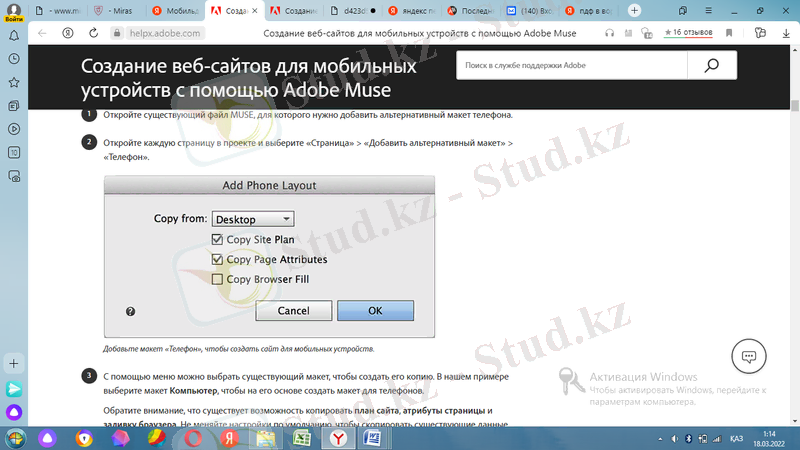
Task: Open extensions icon in toolbar
Action: [760, 33]
